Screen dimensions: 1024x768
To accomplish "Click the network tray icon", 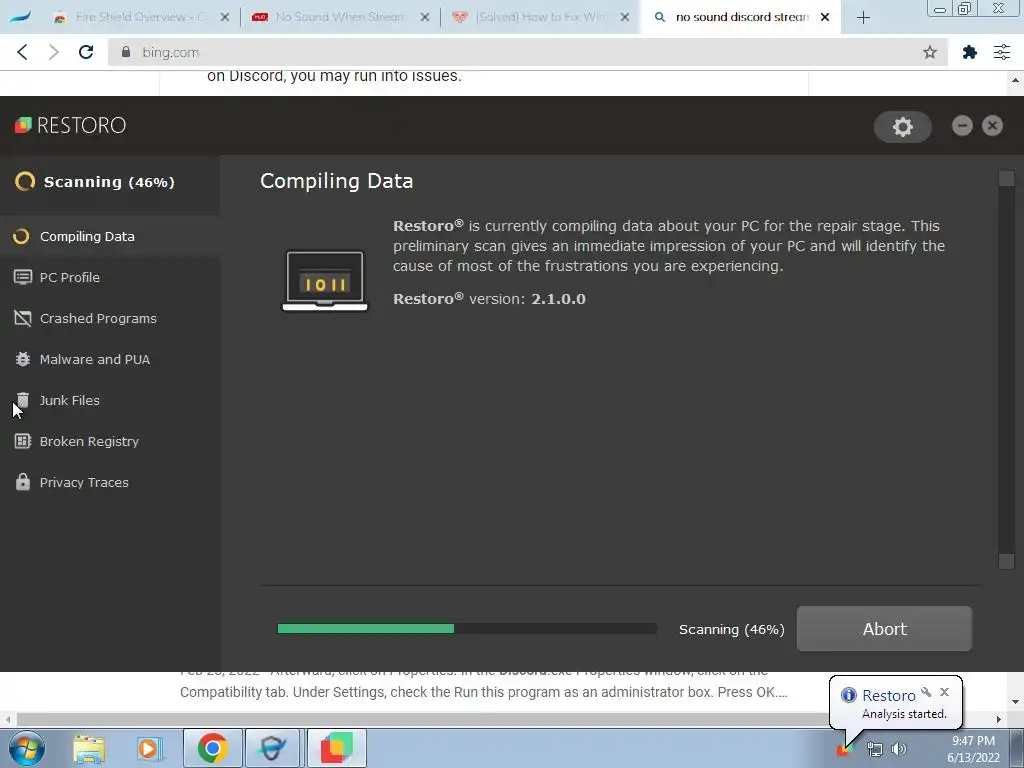I will (x=874, y=749).
